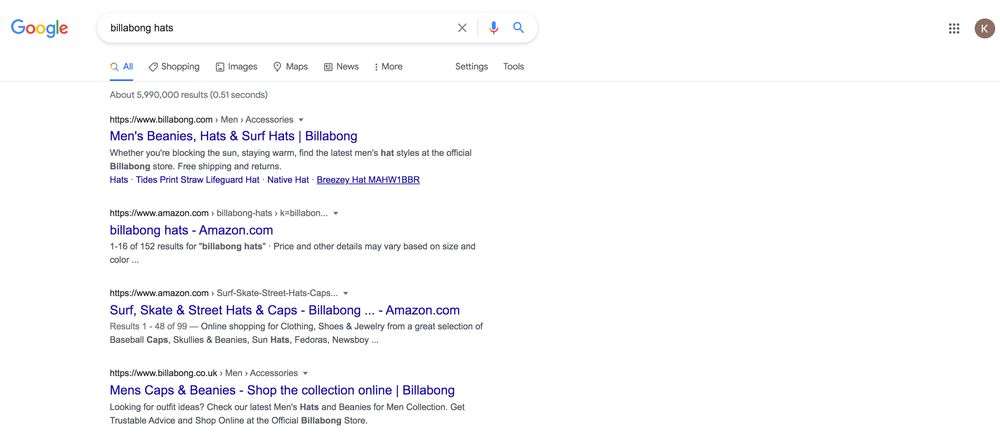This screenshot has height=434, width=1000.
Task: Follow the Tides Print Straw Lifeguard Hat sitelink
Action: (x=198, y=180)
